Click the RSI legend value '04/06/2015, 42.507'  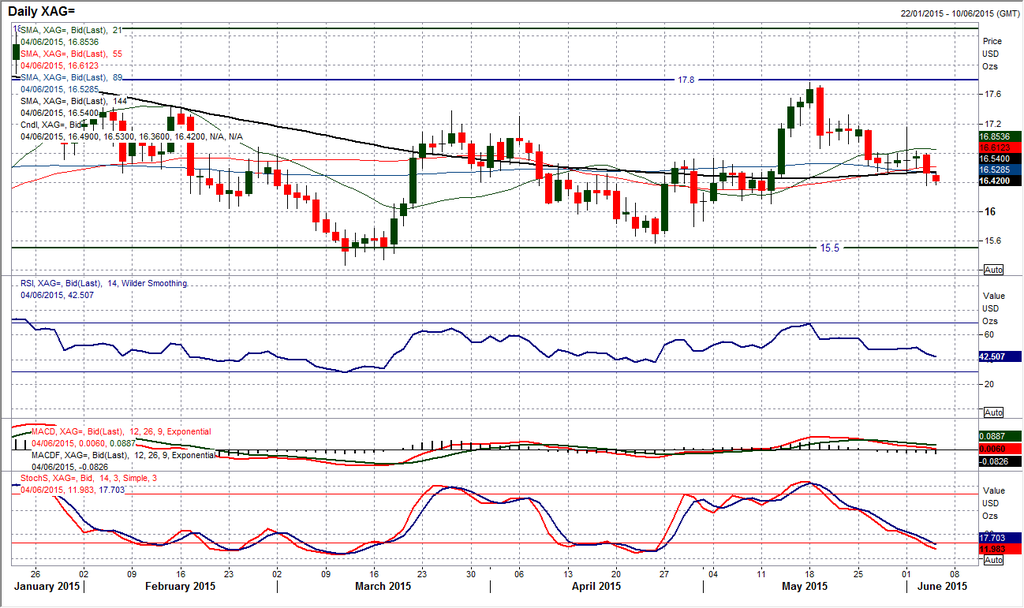pyautogui.click(x=57, y=295)
